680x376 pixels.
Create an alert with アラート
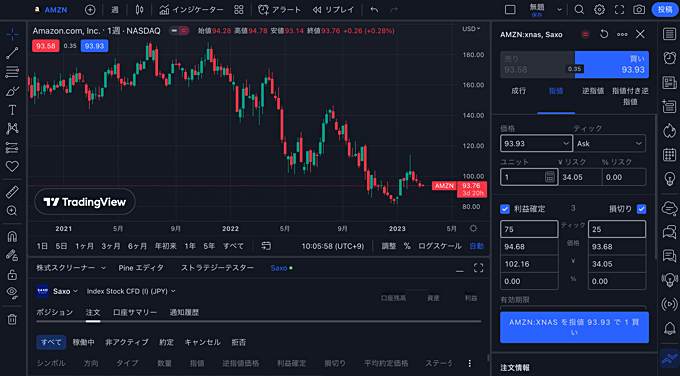280,10
